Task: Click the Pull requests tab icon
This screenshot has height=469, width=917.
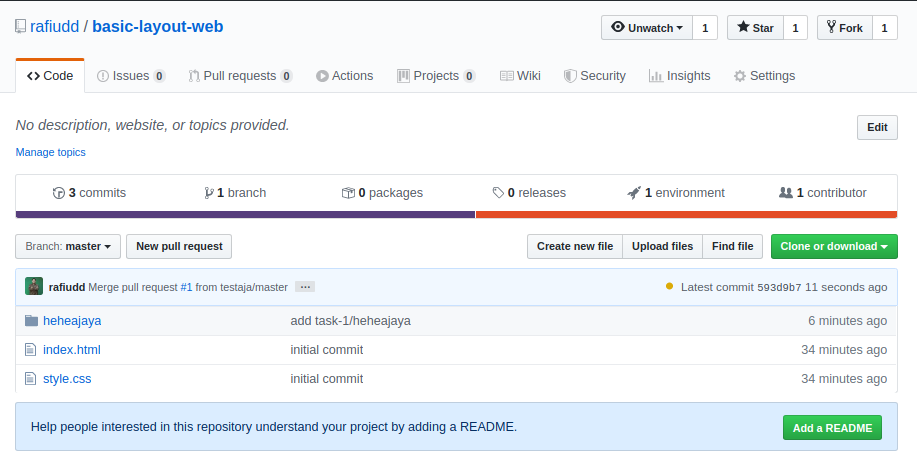Action: coord(194,76)
